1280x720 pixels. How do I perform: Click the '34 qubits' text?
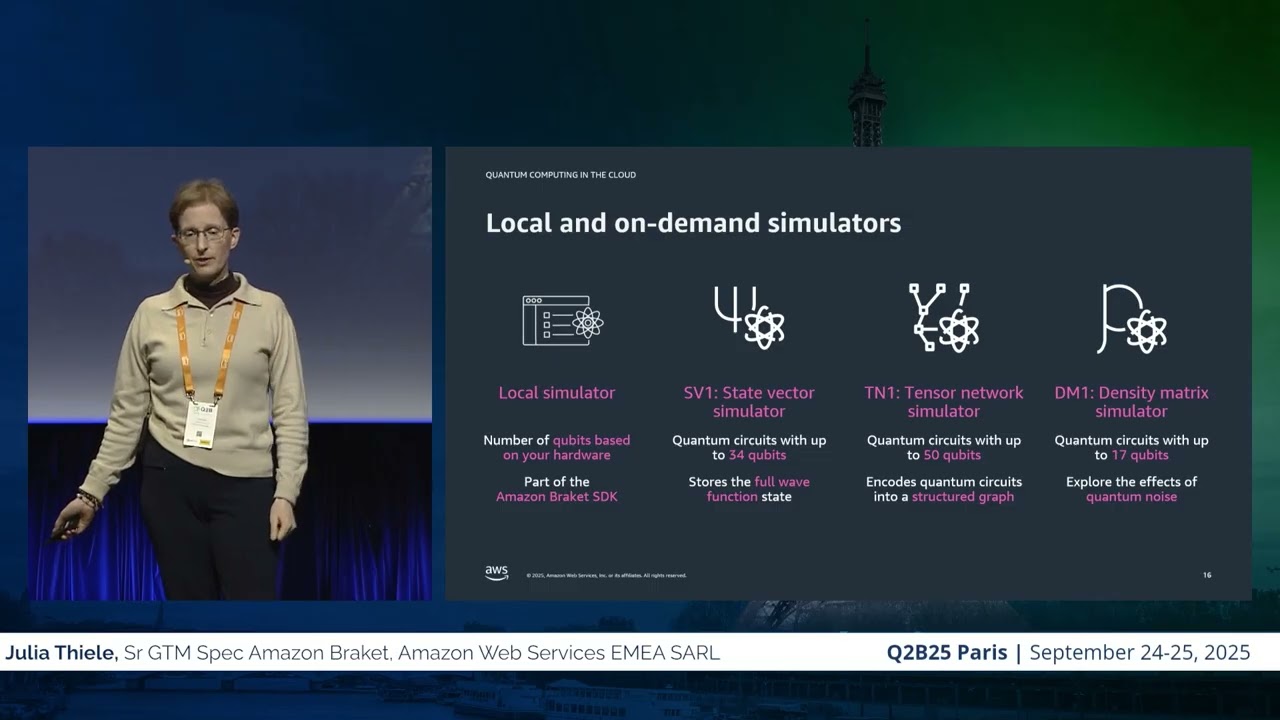757,455
